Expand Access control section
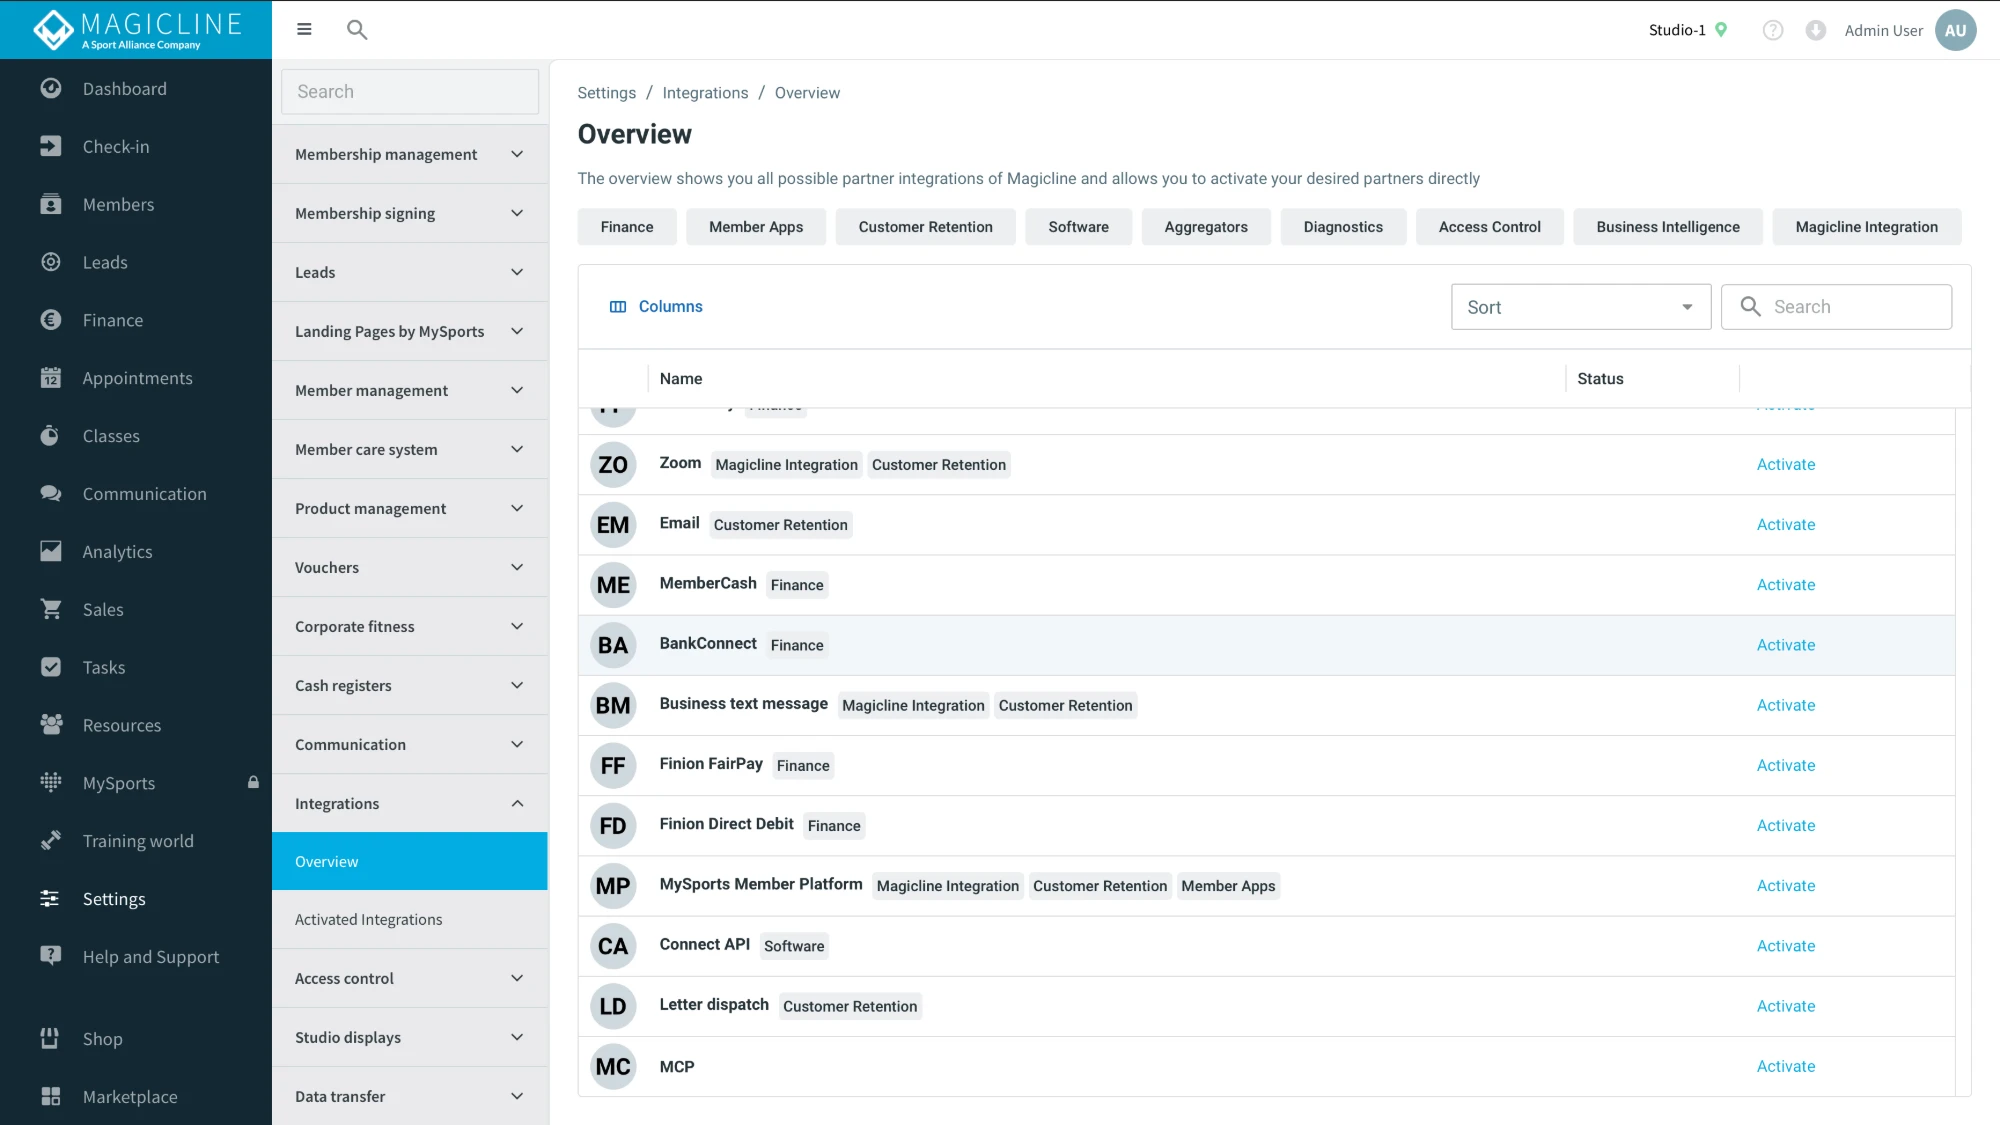This screenshot has height=1125, width=2000. [410, 978]
